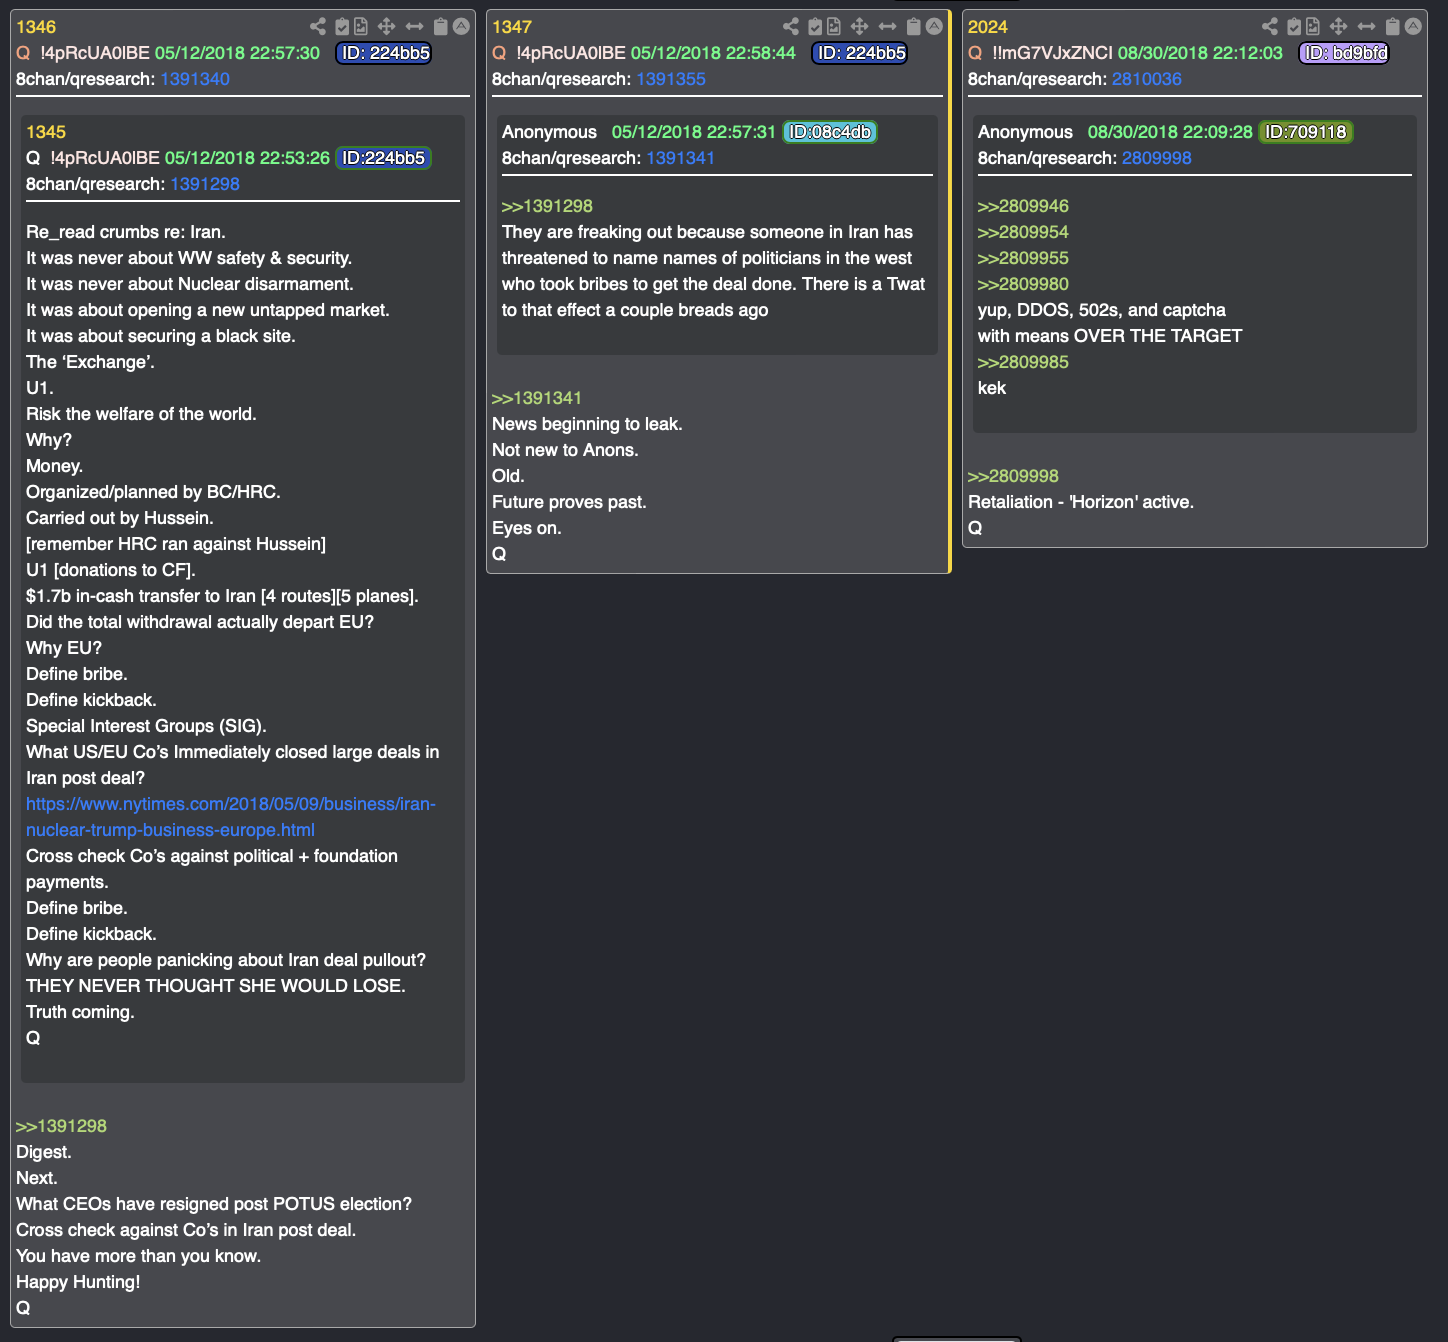Open 8chan thread link 2809998

pos(1157,158)
